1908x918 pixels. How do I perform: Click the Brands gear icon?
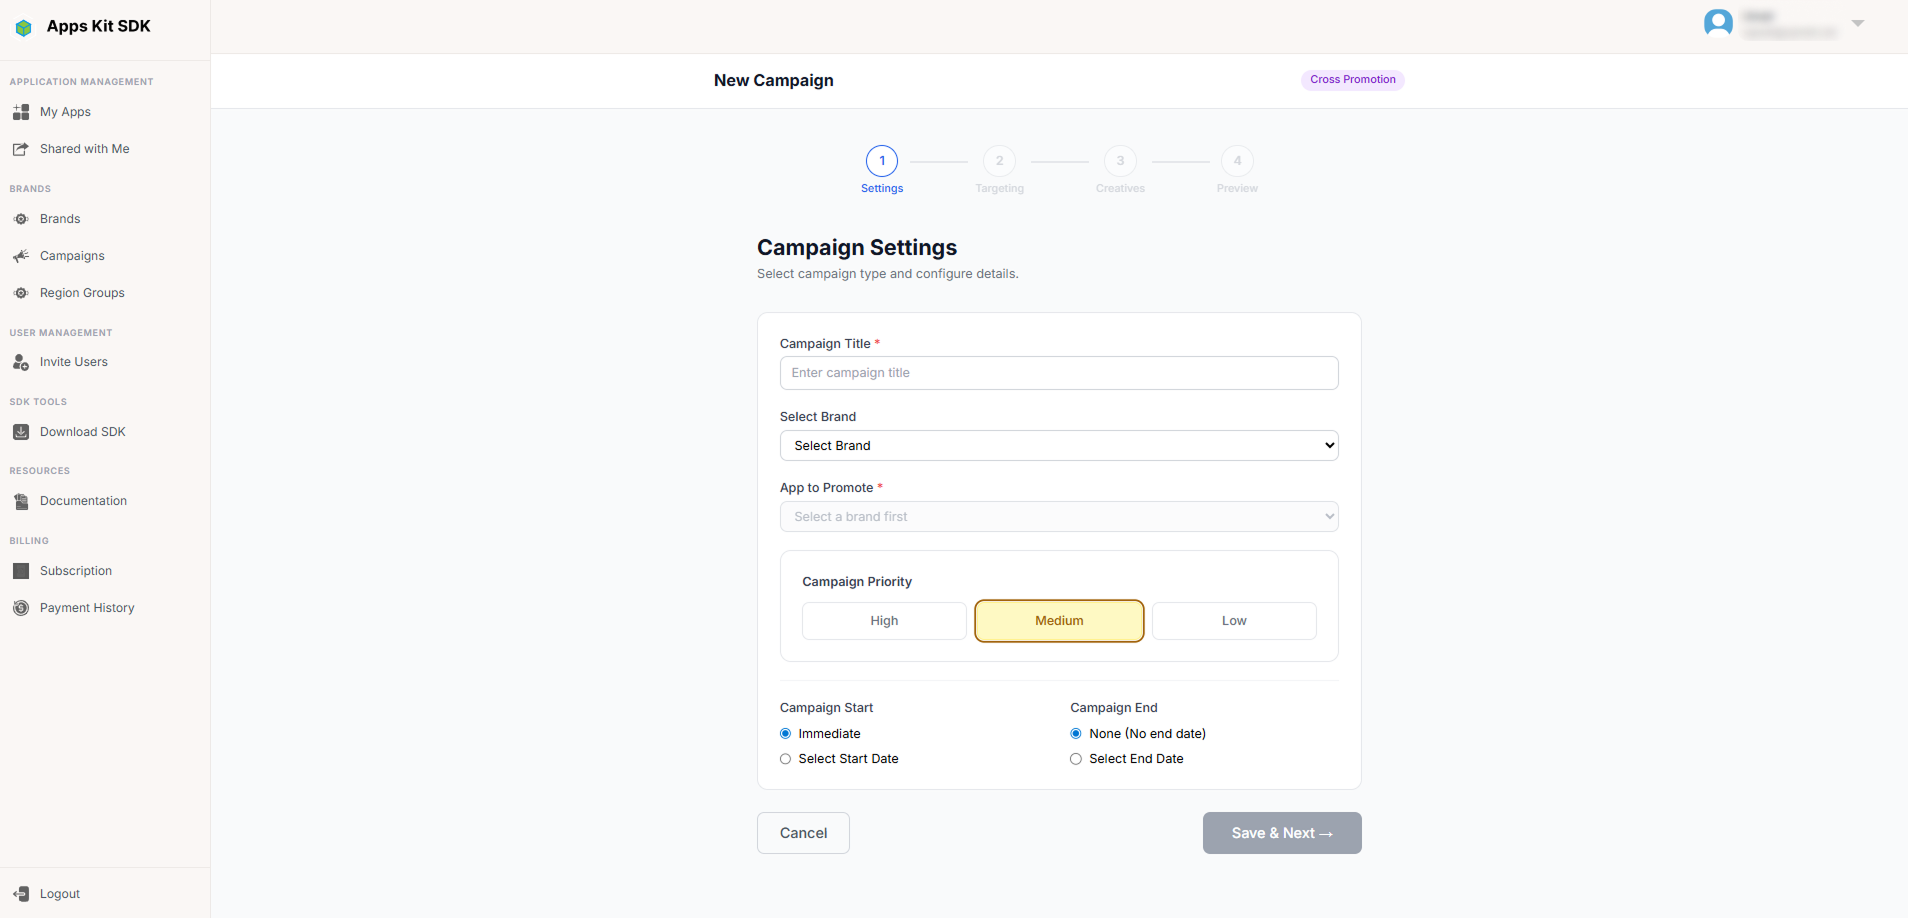[21, 219]
